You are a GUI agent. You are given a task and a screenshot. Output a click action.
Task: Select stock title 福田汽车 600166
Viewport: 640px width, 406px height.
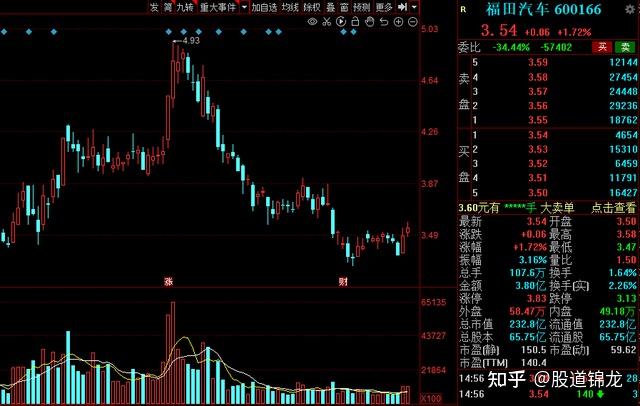[x=543, y=9]
